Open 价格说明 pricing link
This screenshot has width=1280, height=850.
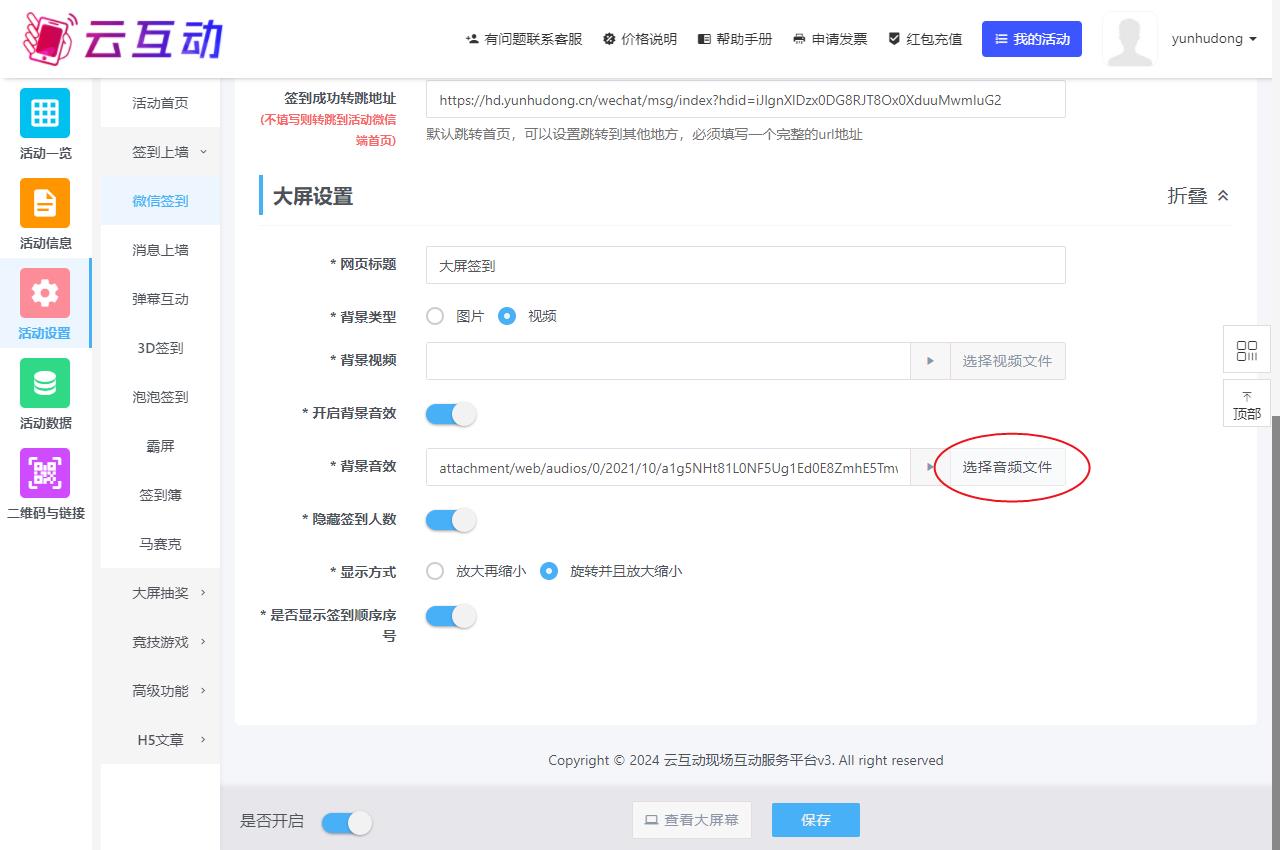point(640,39)
